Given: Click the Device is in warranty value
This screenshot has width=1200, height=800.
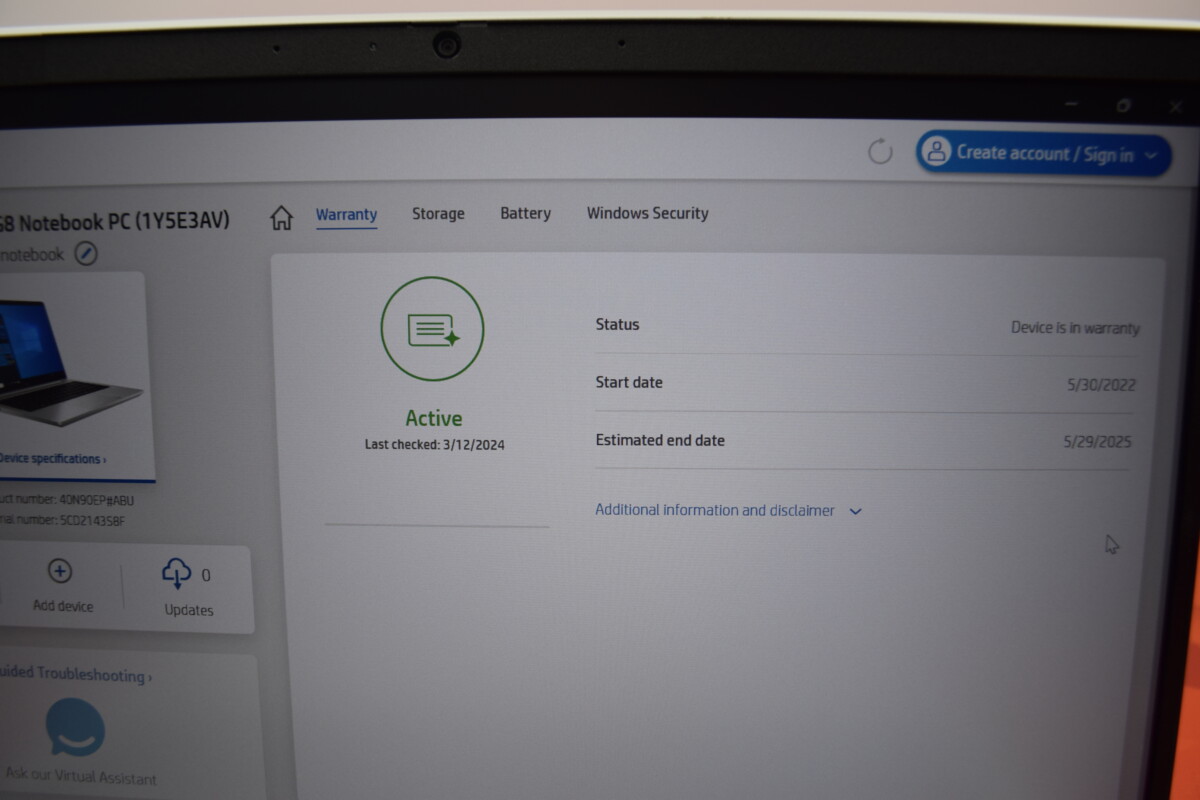Looking at the screenshot, I should coord(1075,327).
